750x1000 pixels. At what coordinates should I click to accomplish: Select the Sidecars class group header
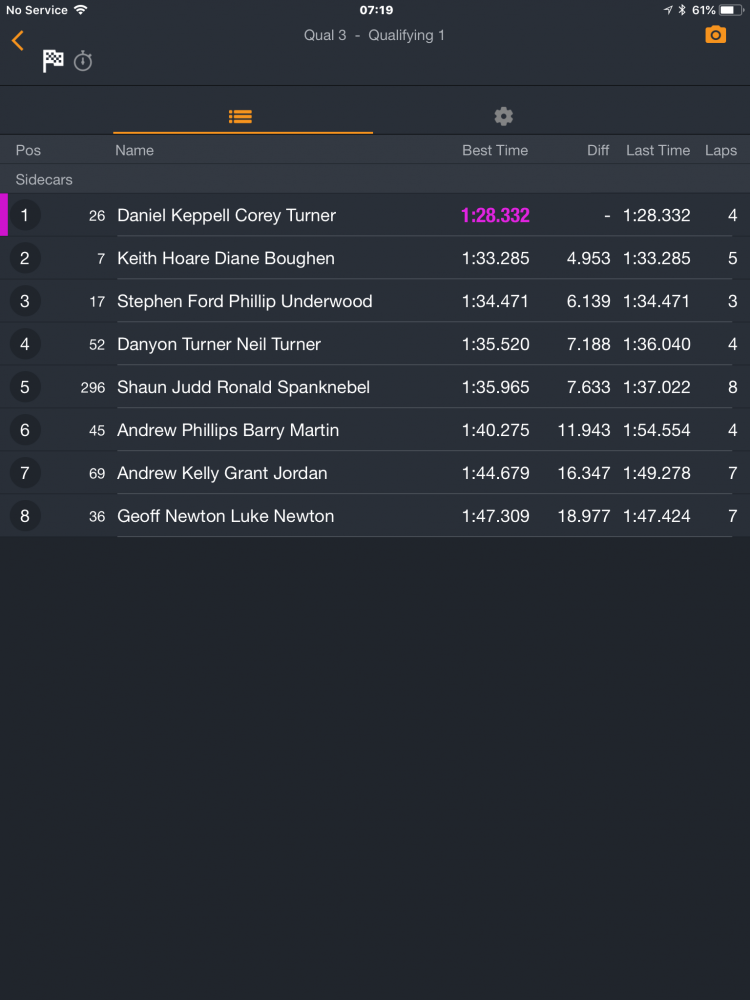pyautogui.click(x=44, y=180)
